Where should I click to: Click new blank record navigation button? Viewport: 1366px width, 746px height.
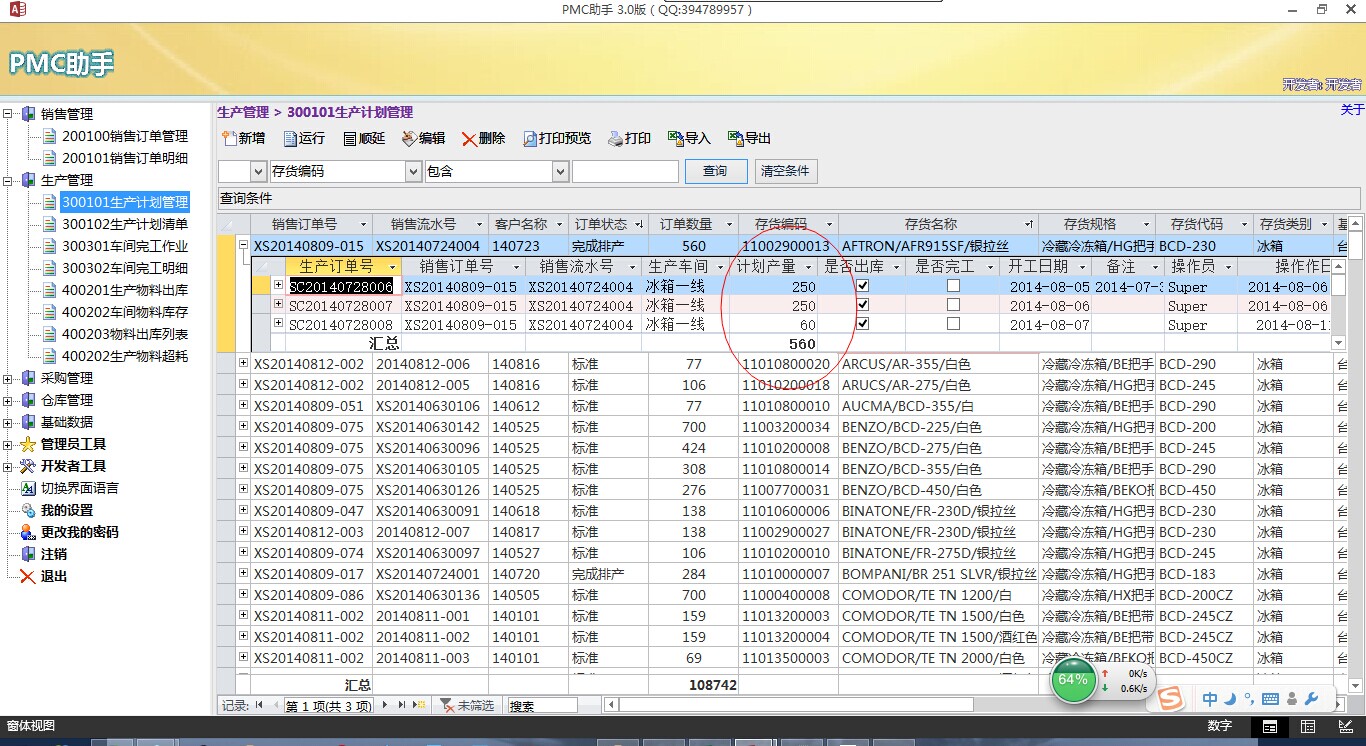click(x=421, y=705)
